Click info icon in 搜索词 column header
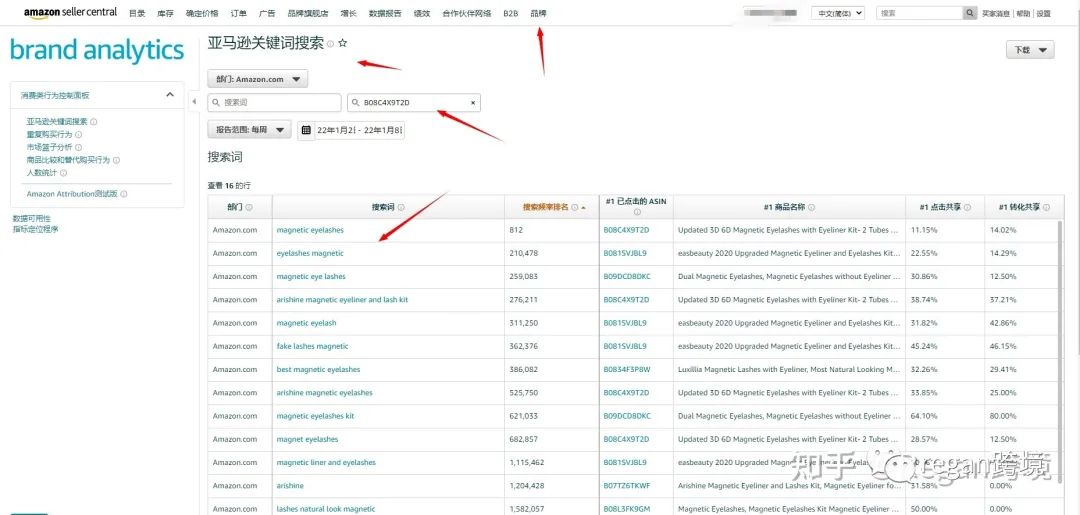This screenshot has width=1080, height=515. pos(401,207)
